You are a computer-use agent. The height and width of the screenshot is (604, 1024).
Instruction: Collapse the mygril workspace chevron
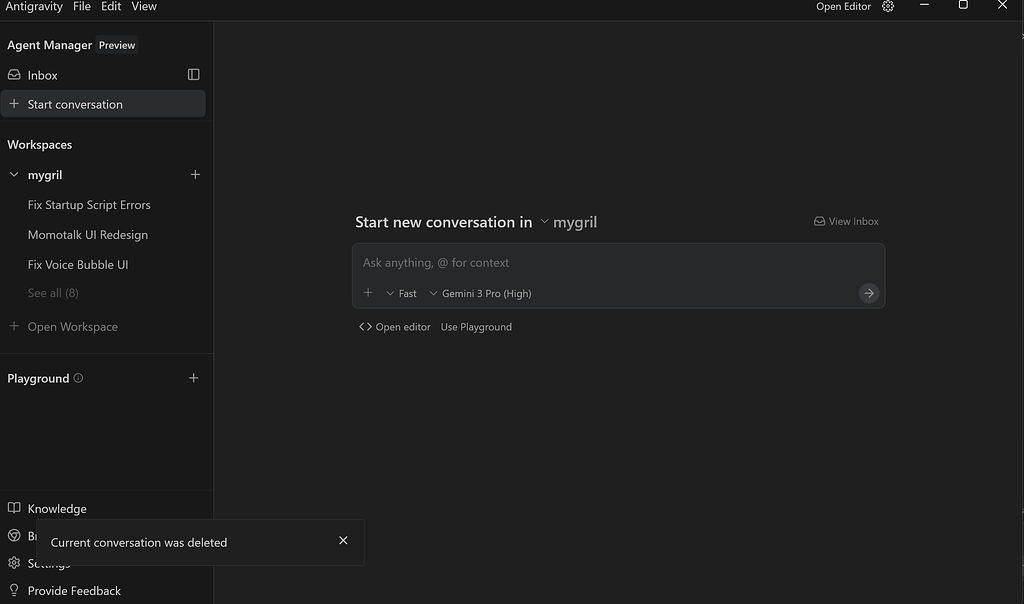coord(14,174)
